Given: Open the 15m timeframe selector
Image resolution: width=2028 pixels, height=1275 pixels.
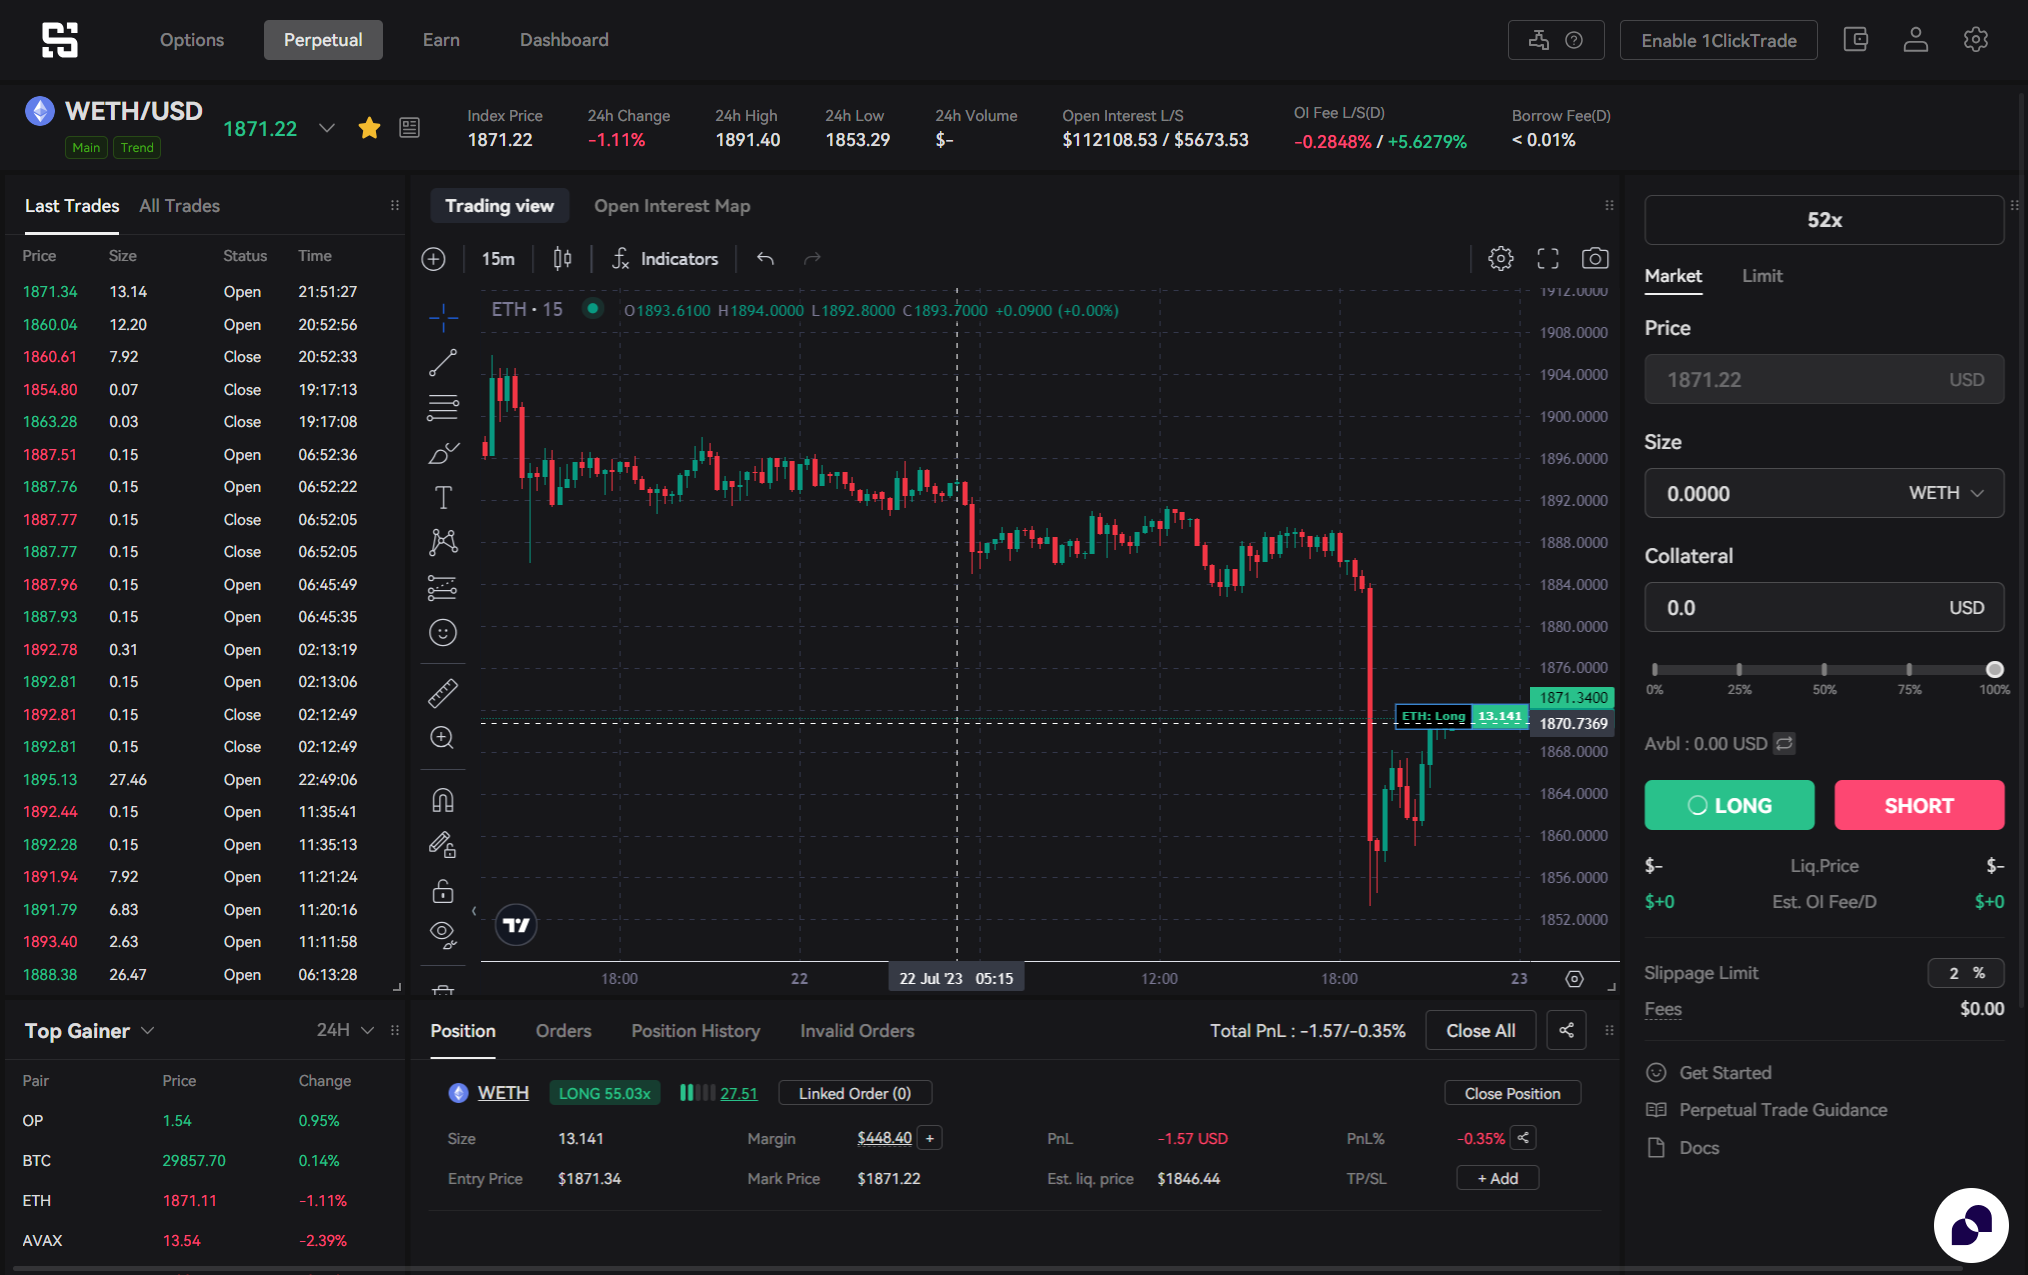Looking at the screenshot, I should (498, 259).
